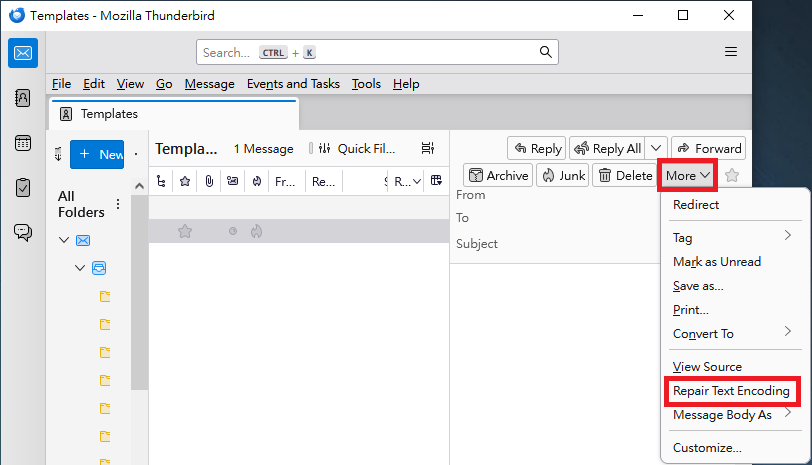
Task: Click the Delete button
Action: [625, 176]
